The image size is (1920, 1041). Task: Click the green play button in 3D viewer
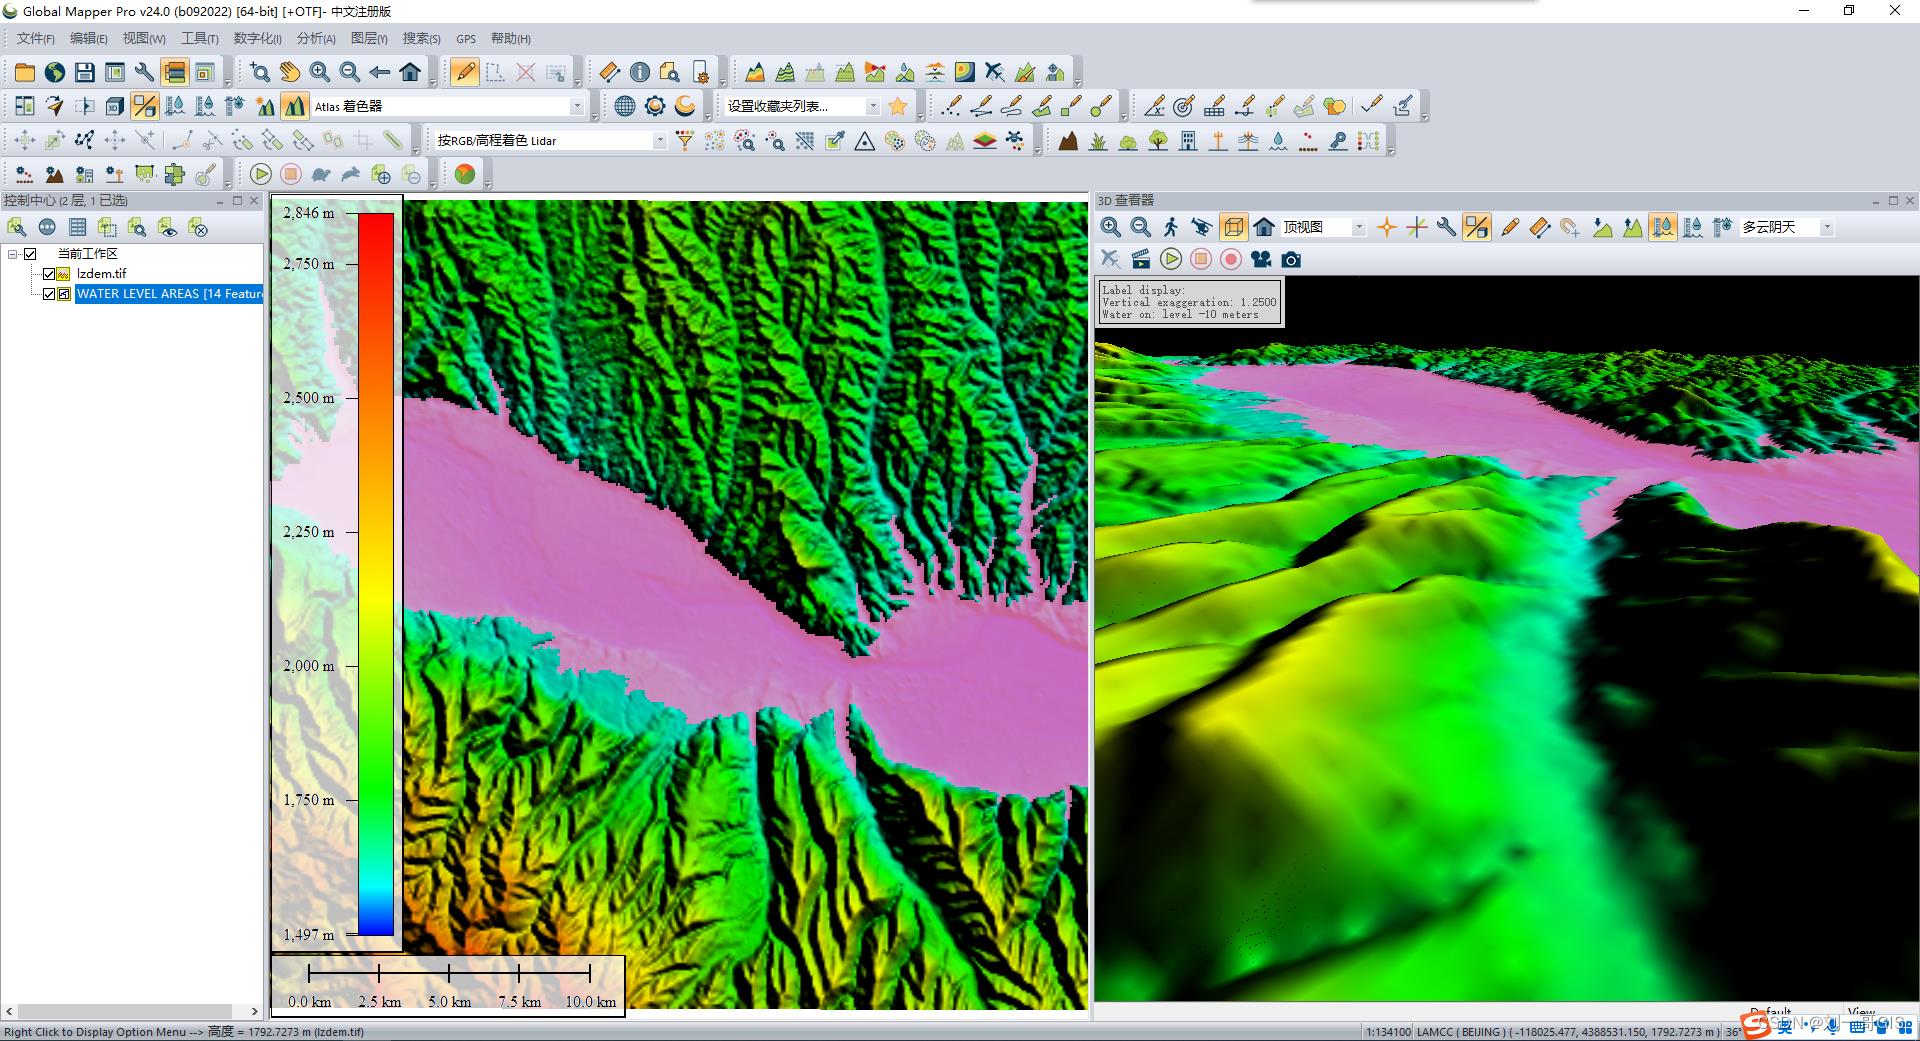[1171, 260]
